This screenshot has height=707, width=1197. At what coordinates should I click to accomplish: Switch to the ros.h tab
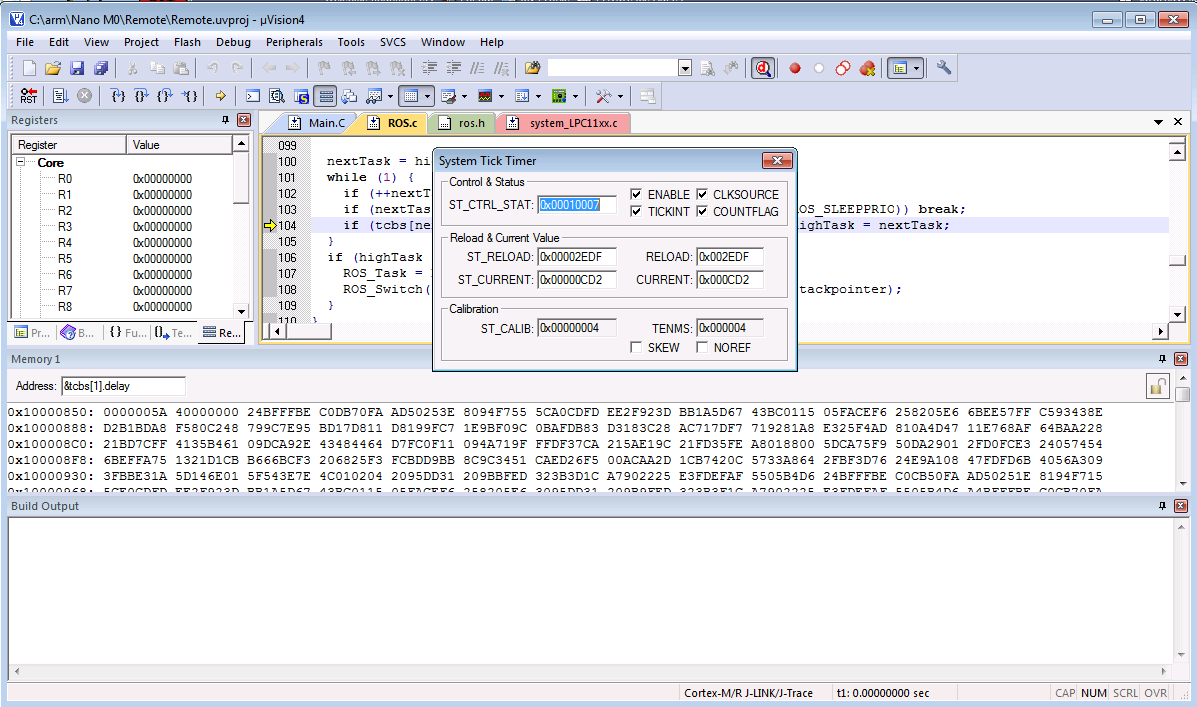coord(462,123)
